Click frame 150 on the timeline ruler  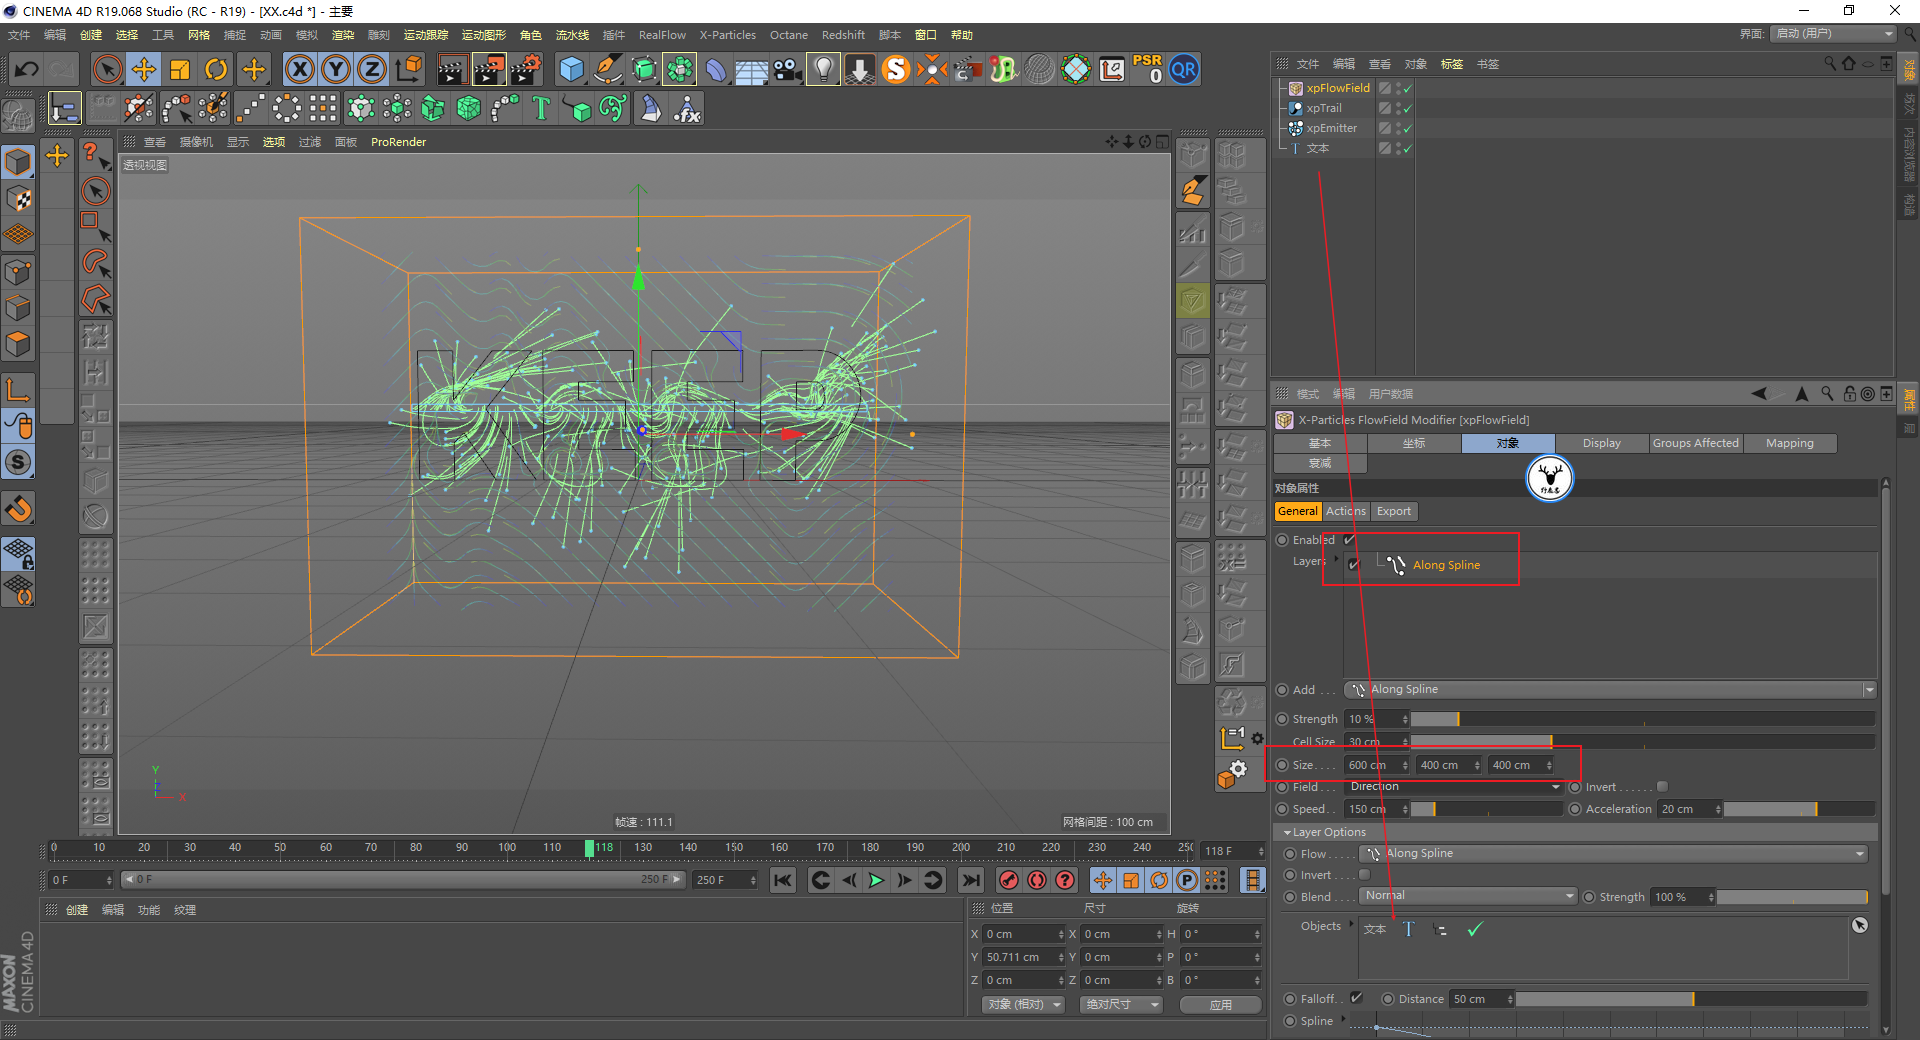coord(734,848)
